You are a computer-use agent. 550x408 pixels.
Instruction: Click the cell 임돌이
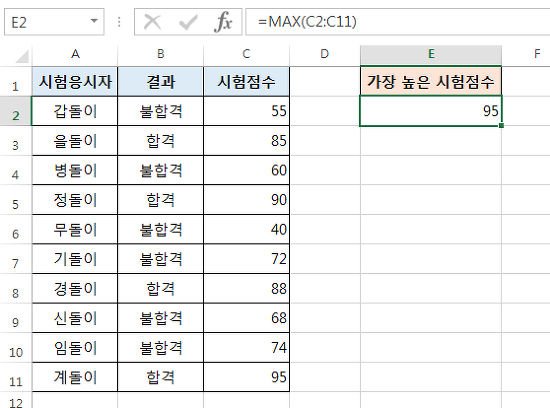[x=75, y=348]
